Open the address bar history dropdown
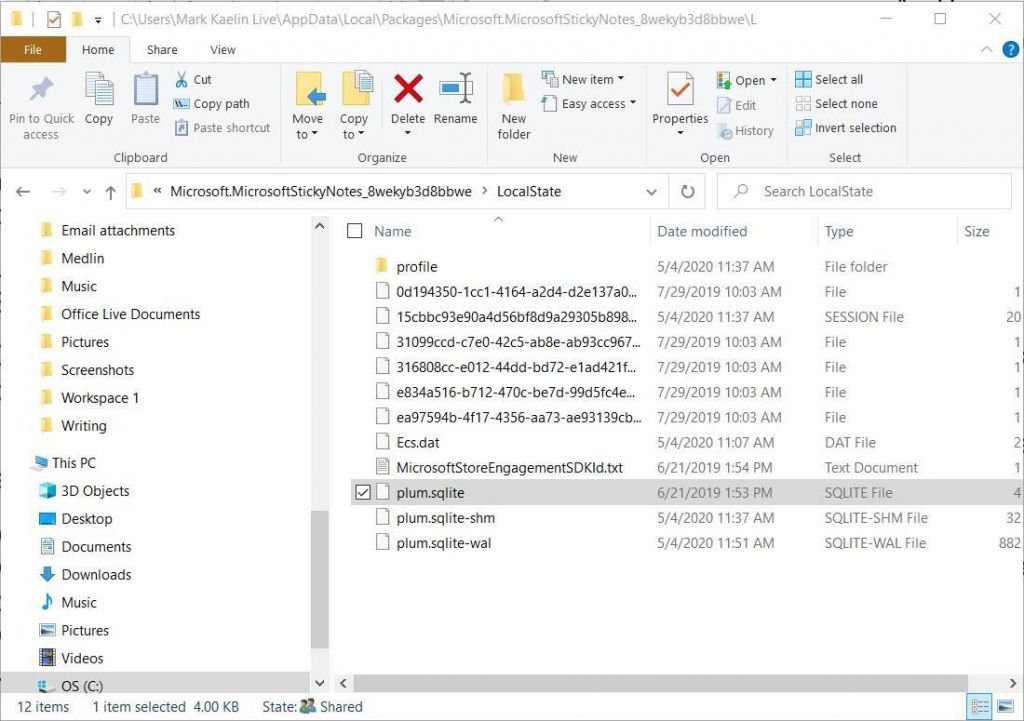Image resolution: width=1024 pixels, height=721 pixels. click(x=651, y=191)
